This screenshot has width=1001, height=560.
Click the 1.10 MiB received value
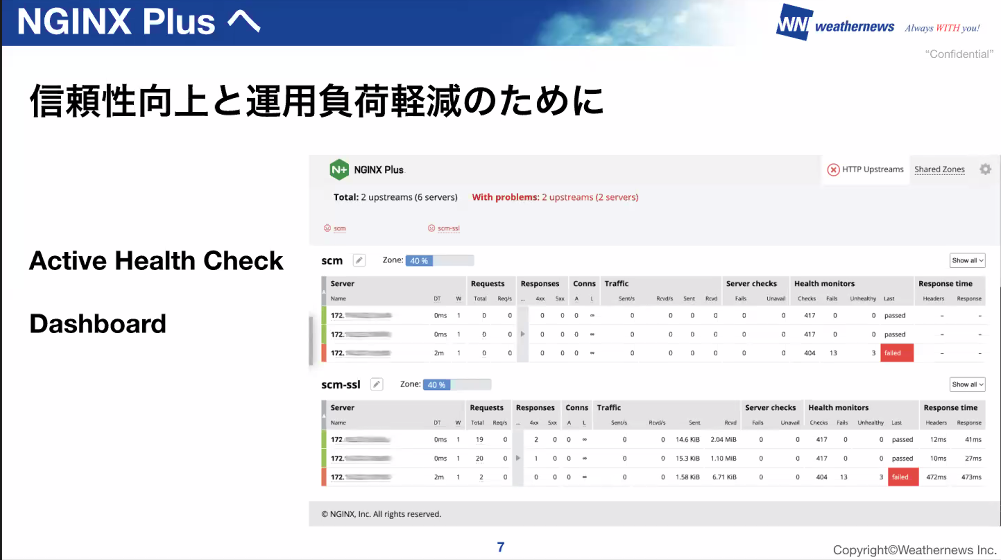click(x=723, y=458)
